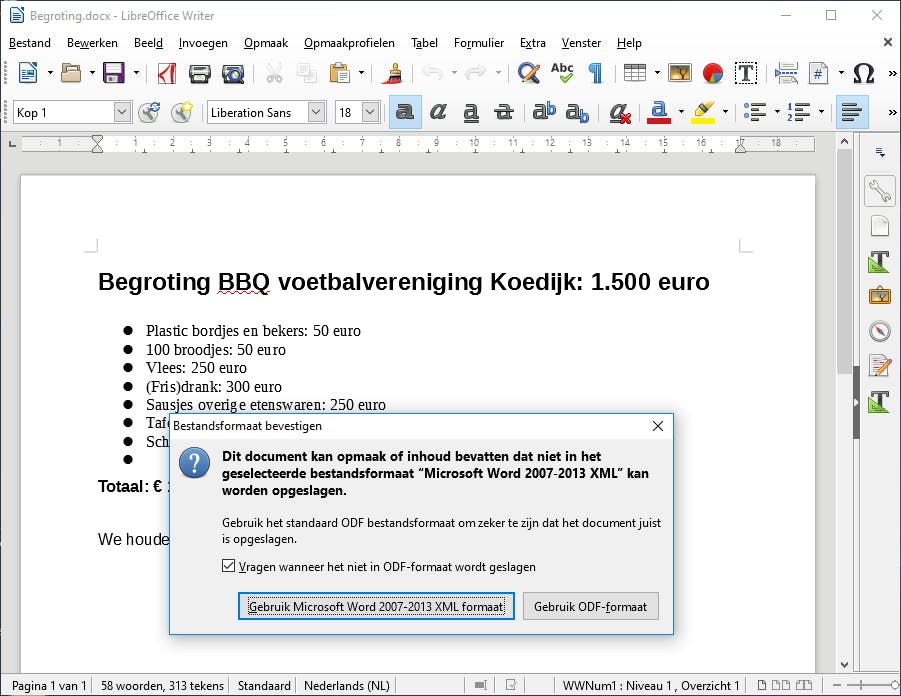Expand font color dropdown arrow
901x696 pixels.
coord(681,112)
